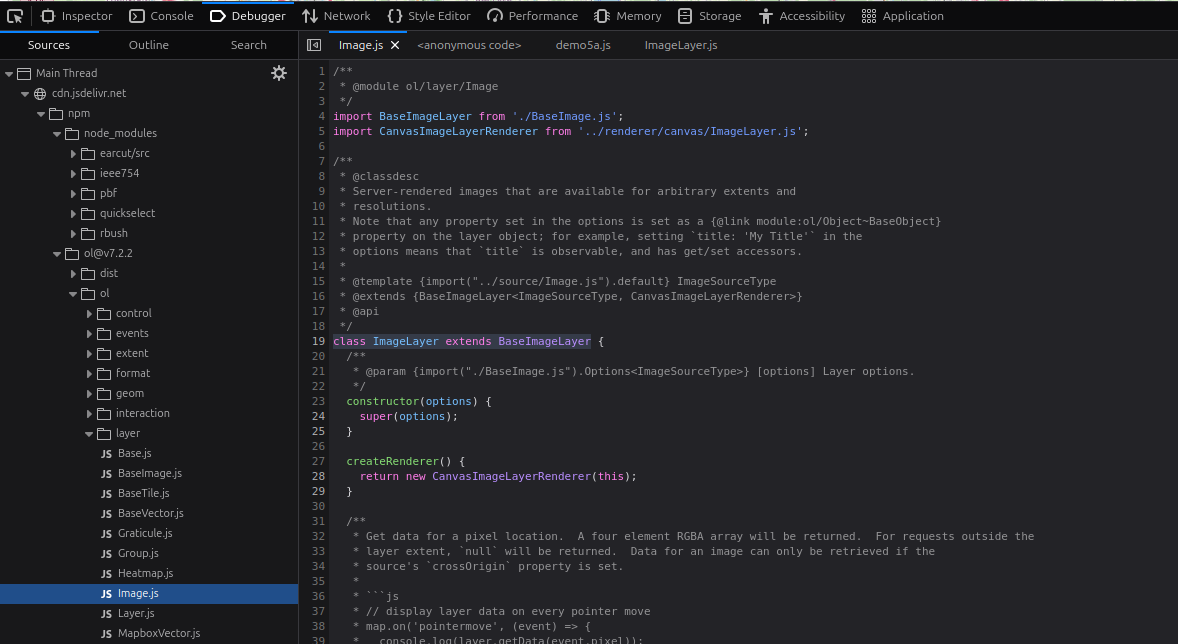Viewport: 1178px width, 644px height.
Task: Open the Application panel
Action: click(x=902, y=16)
